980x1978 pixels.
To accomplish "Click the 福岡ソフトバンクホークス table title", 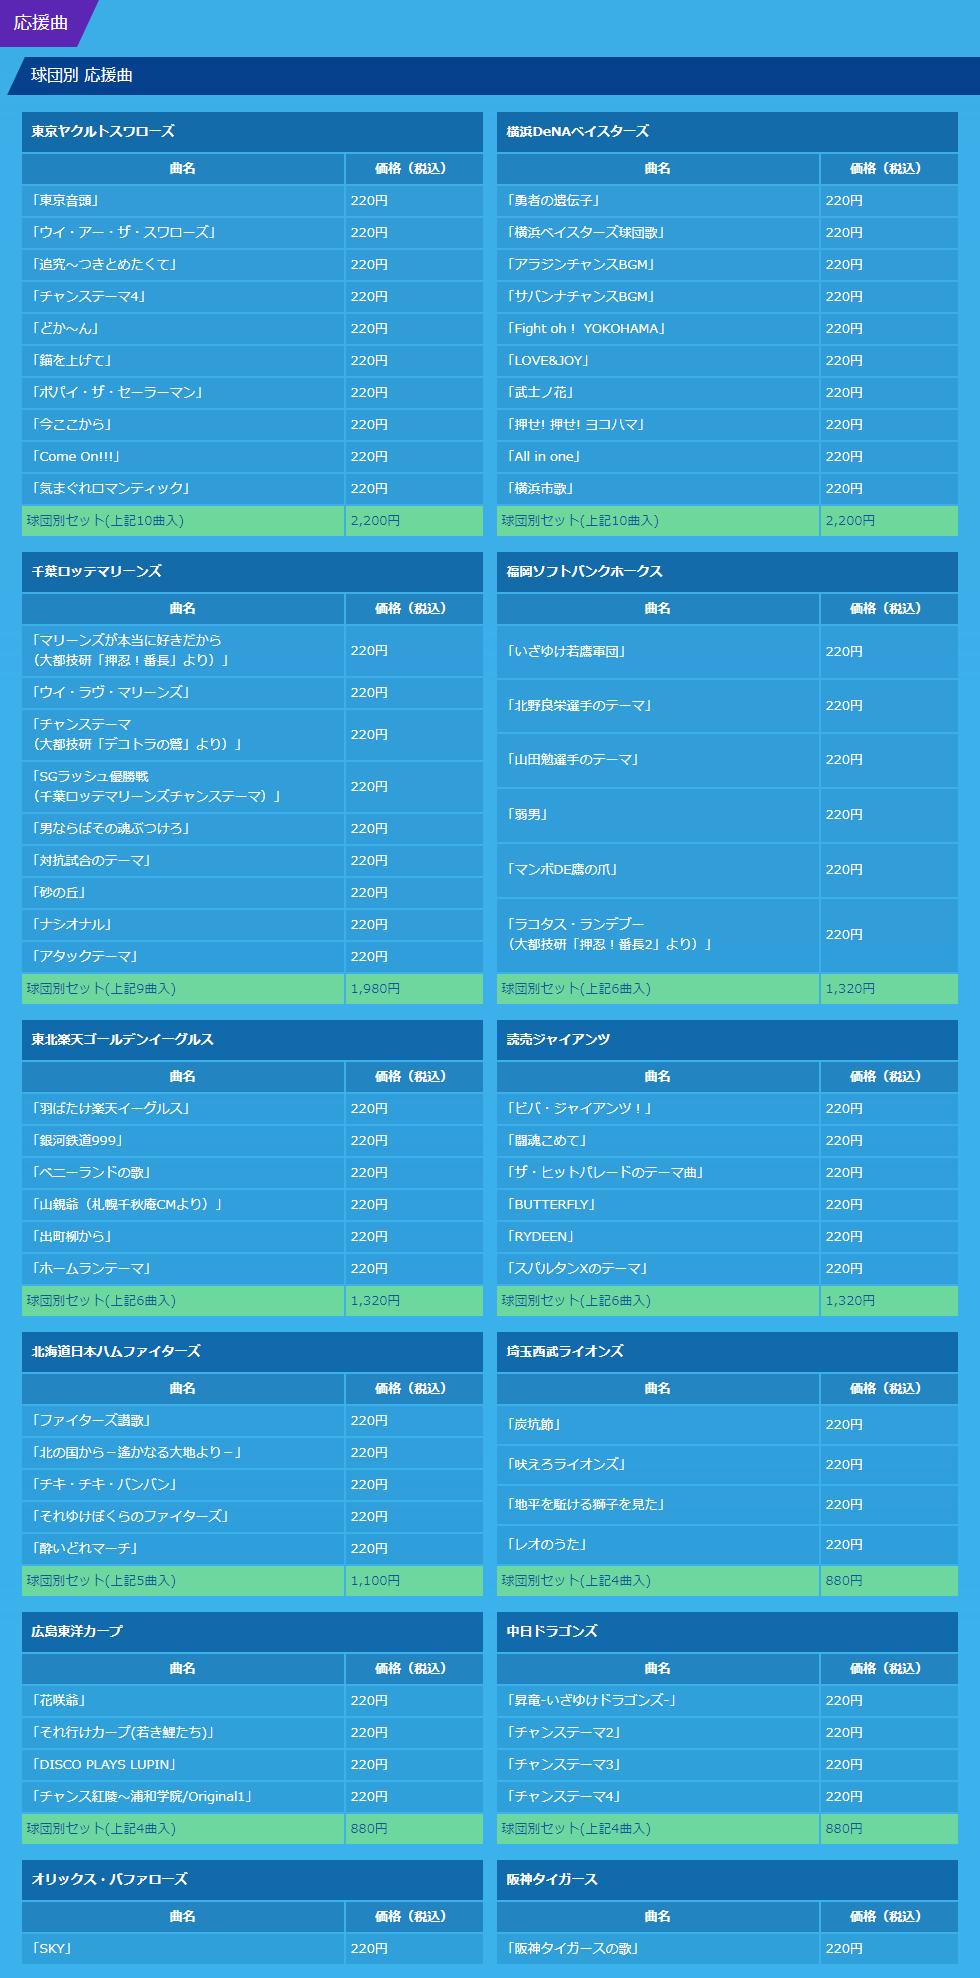I will tap(727, 572).
